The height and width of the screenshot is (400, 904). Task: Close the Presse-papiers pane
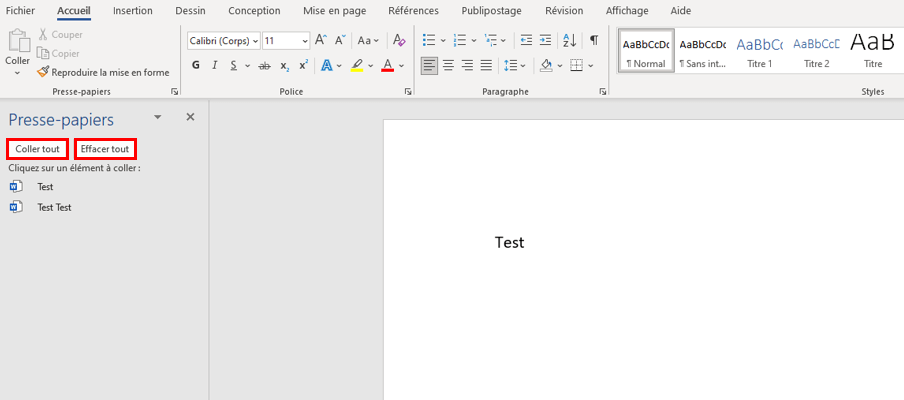pyautogui.click(x=190, y=117)
